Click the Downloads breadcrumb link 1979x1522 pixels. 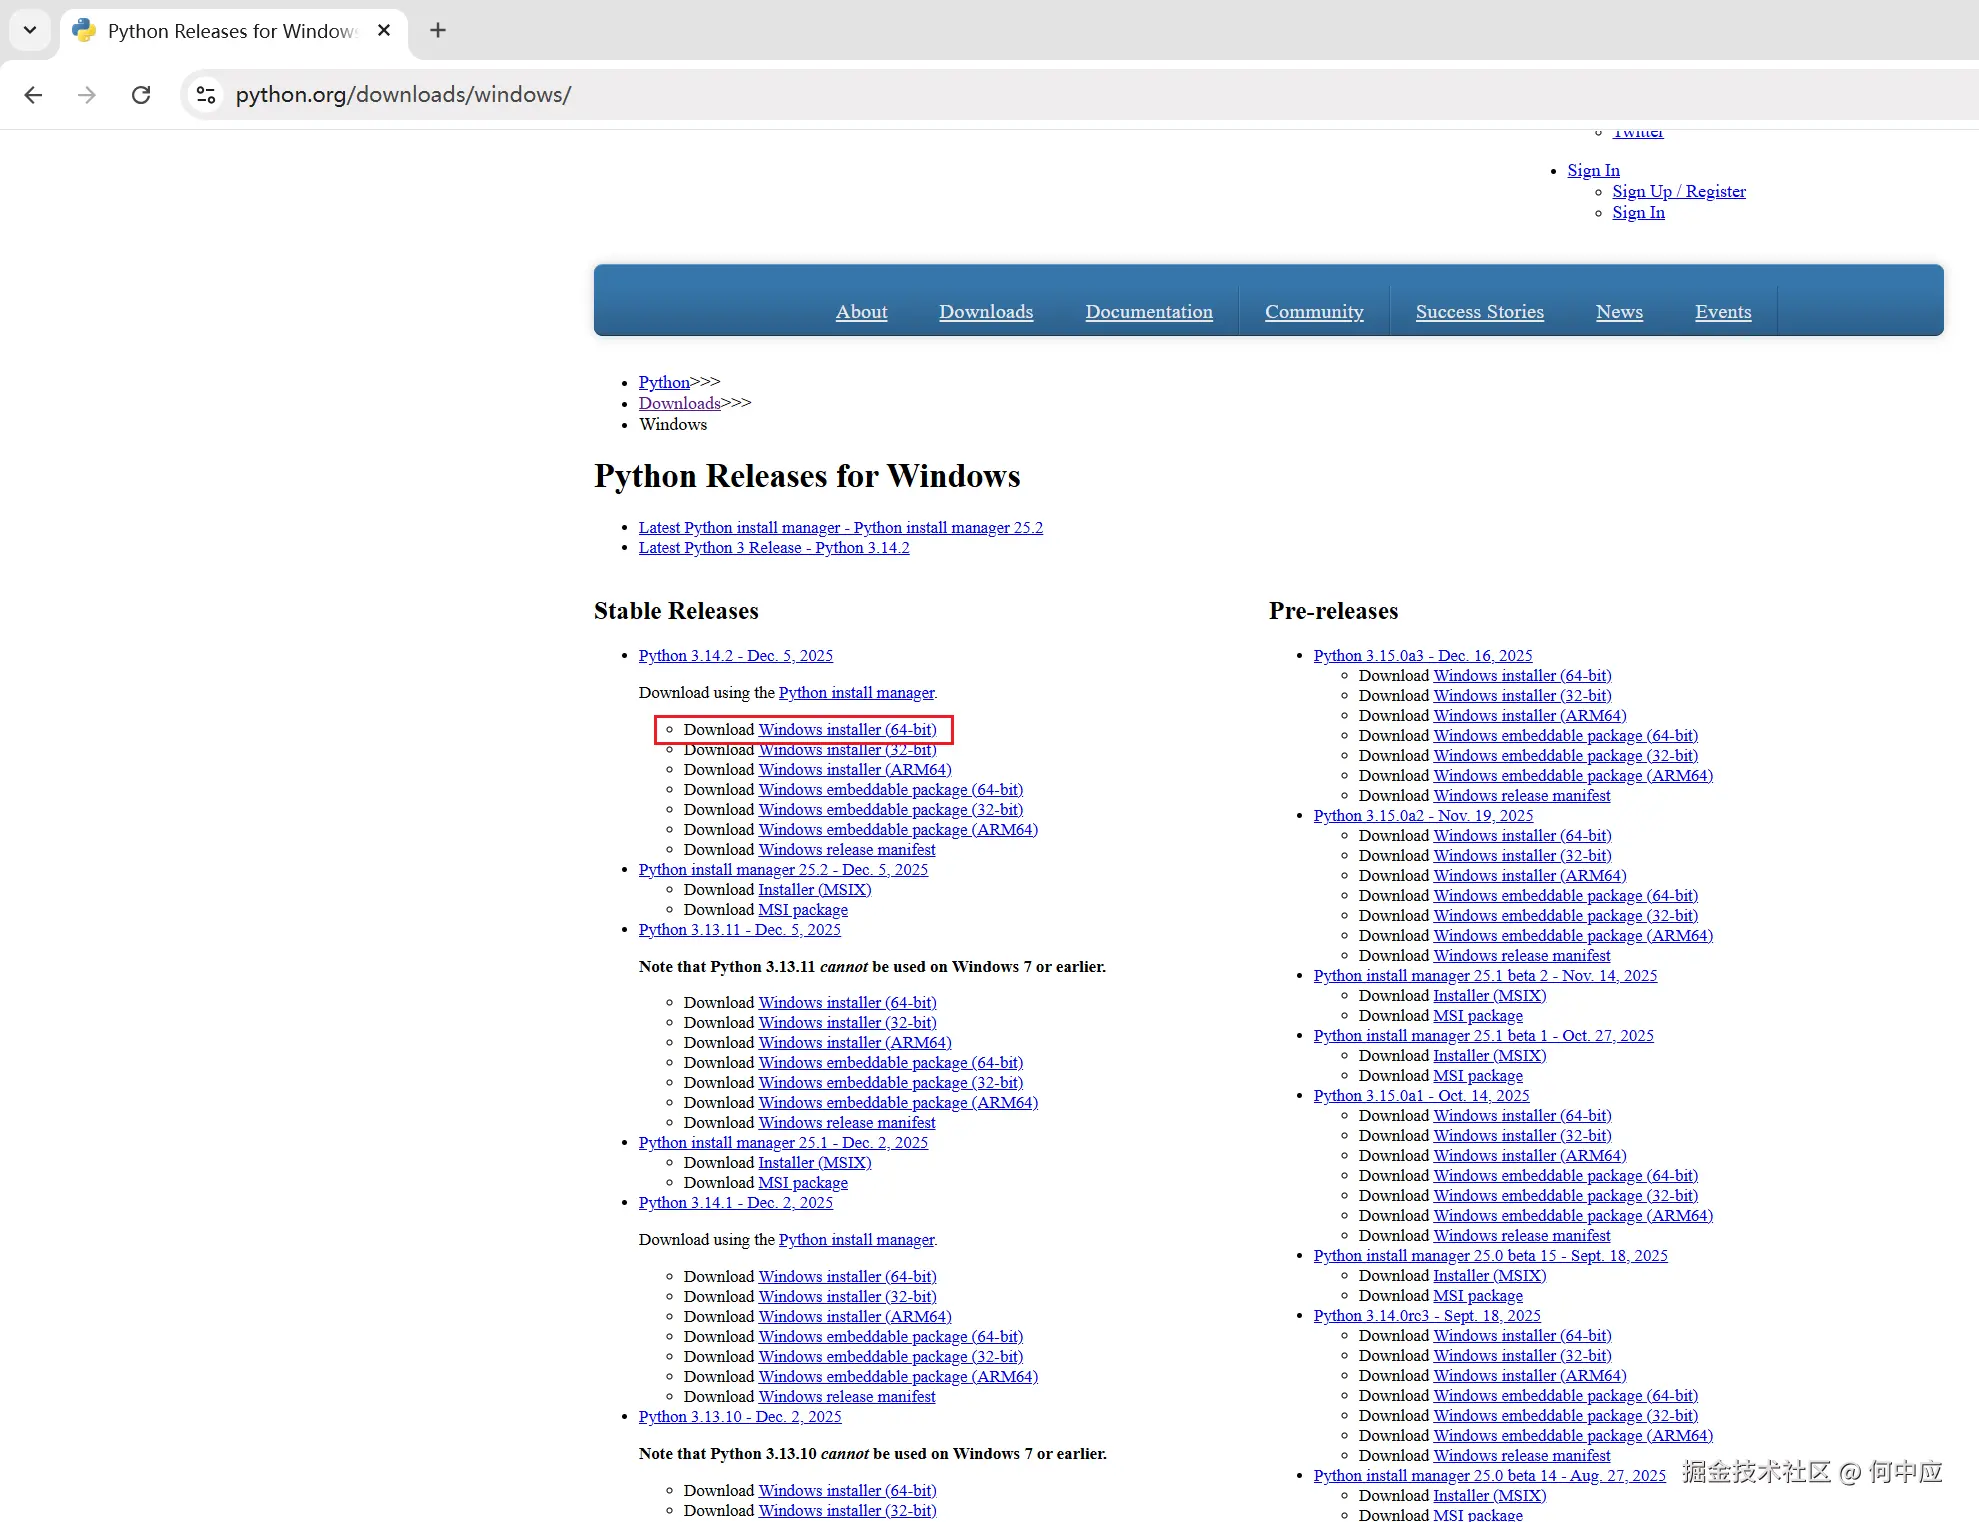coord(679,403)
